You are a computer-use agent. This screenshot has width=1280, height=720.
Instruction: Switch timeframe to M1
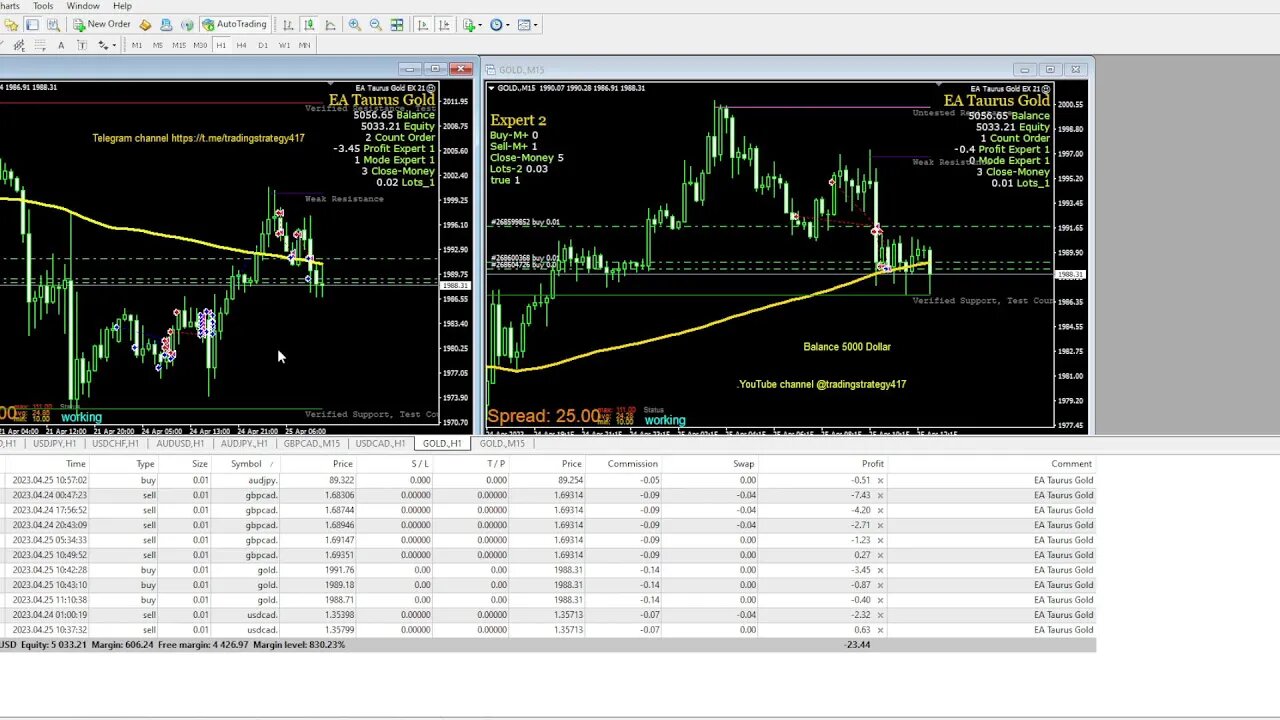(x=137, y=45)
